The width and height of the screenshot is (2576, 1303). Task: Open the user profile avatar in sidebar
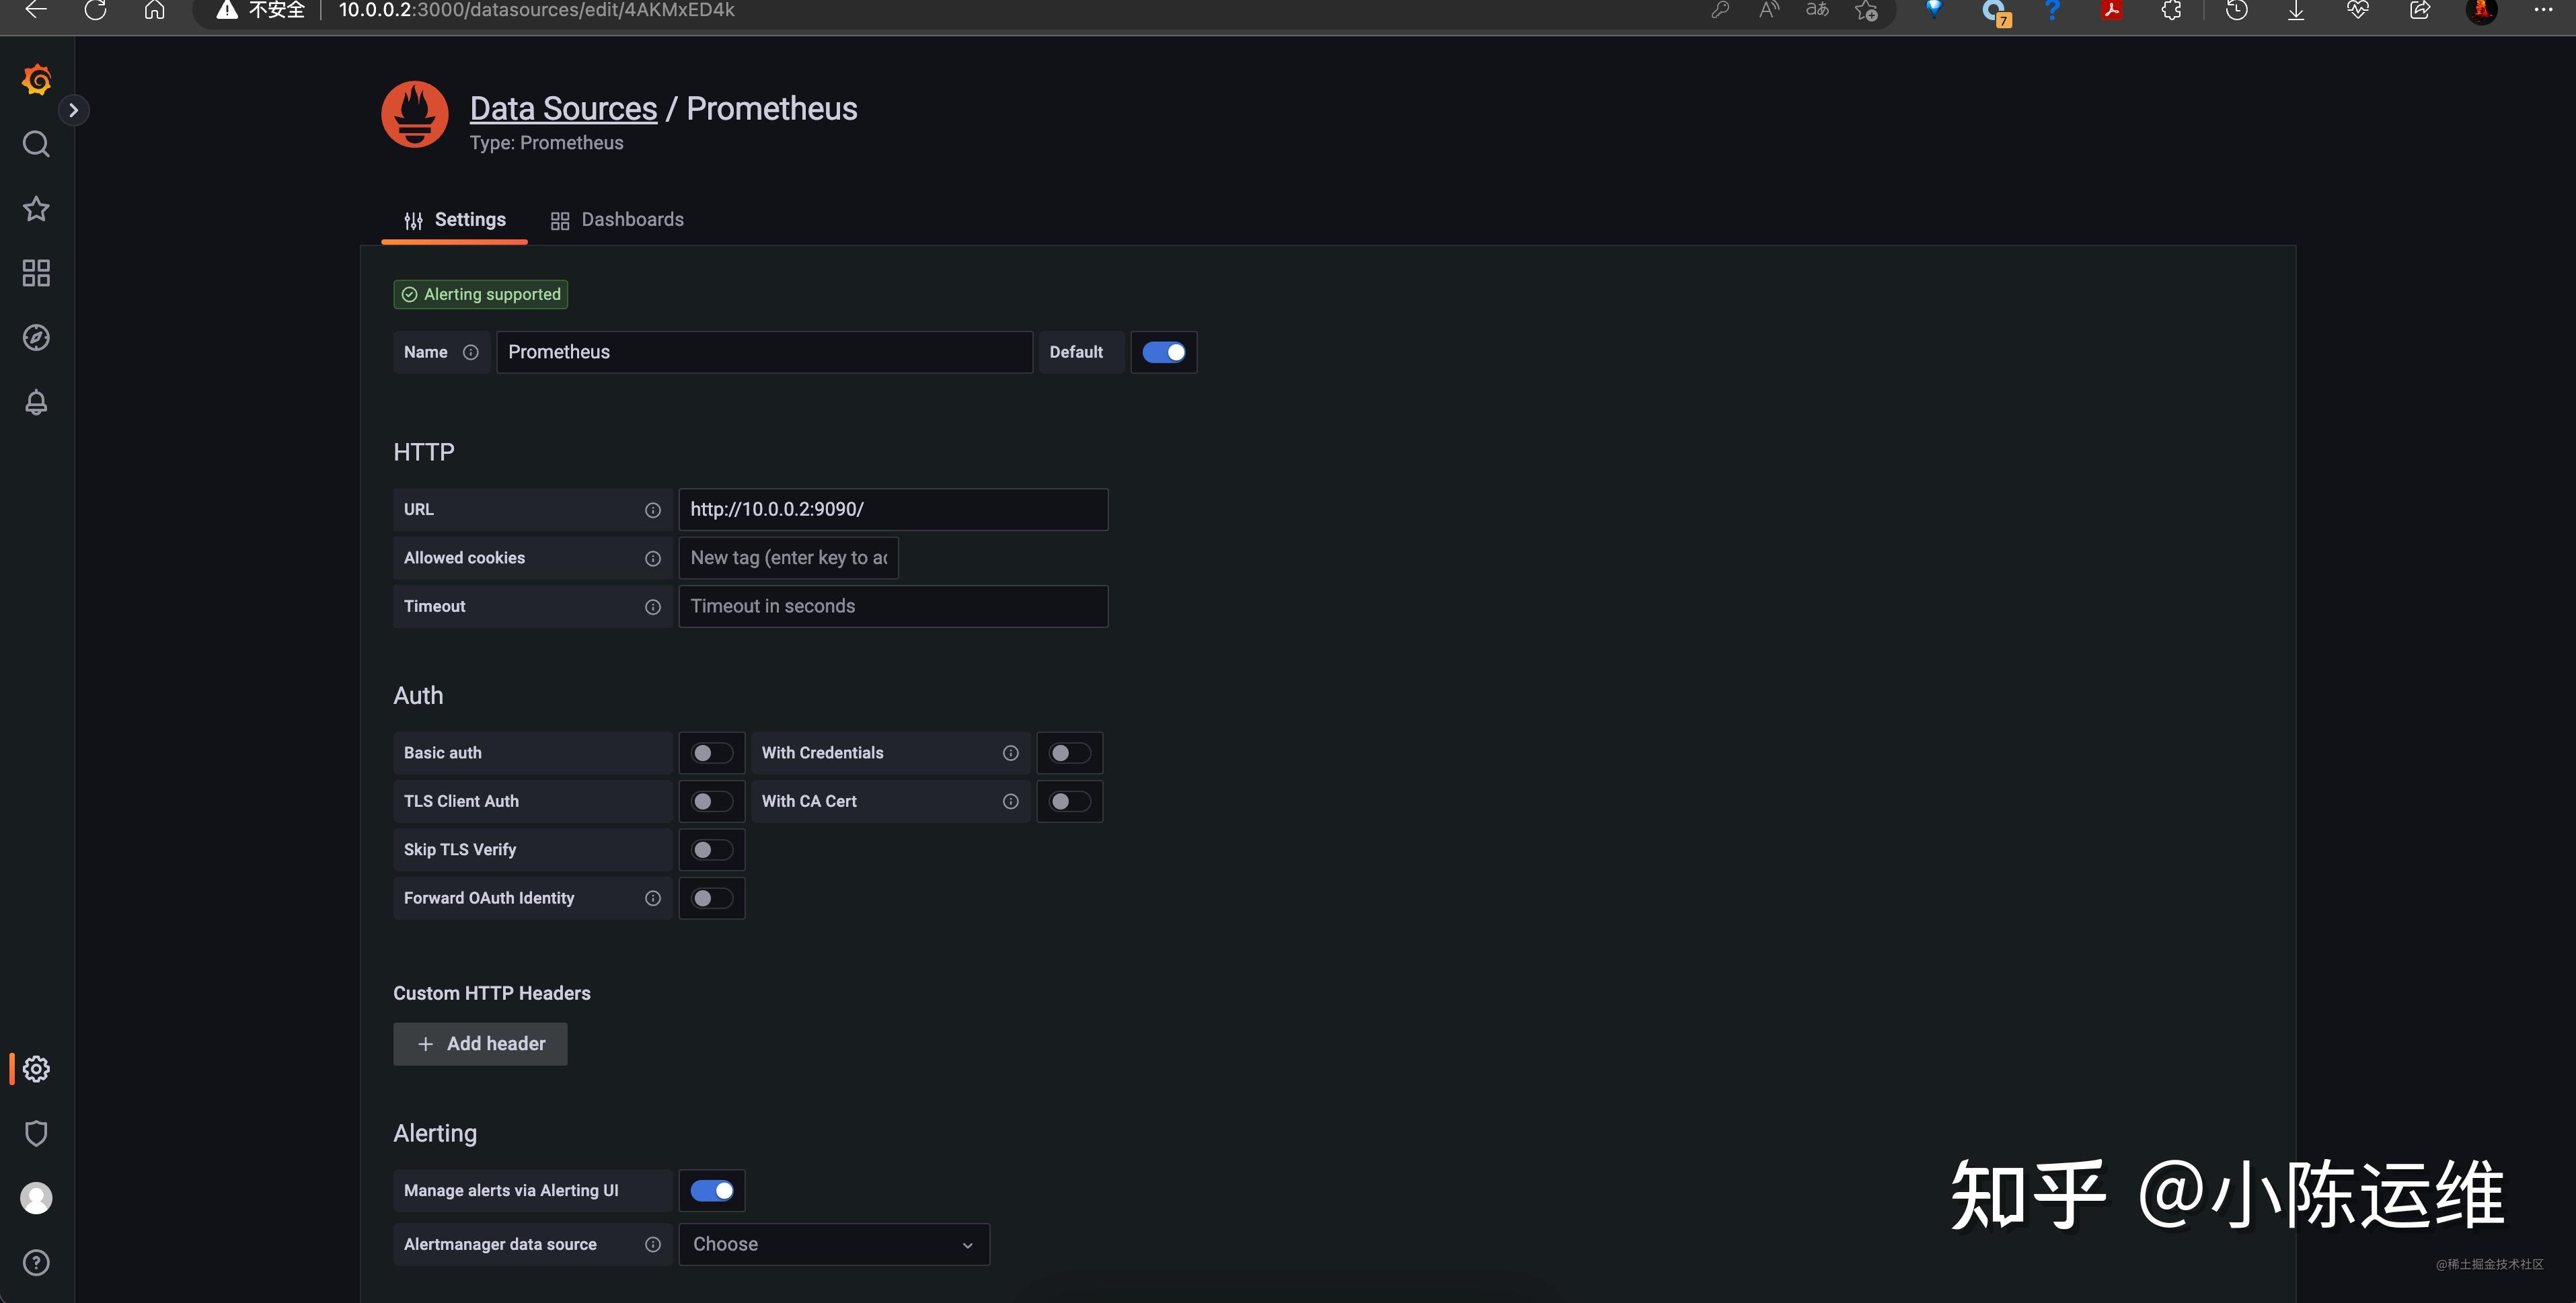click(x=36, y=1198)
